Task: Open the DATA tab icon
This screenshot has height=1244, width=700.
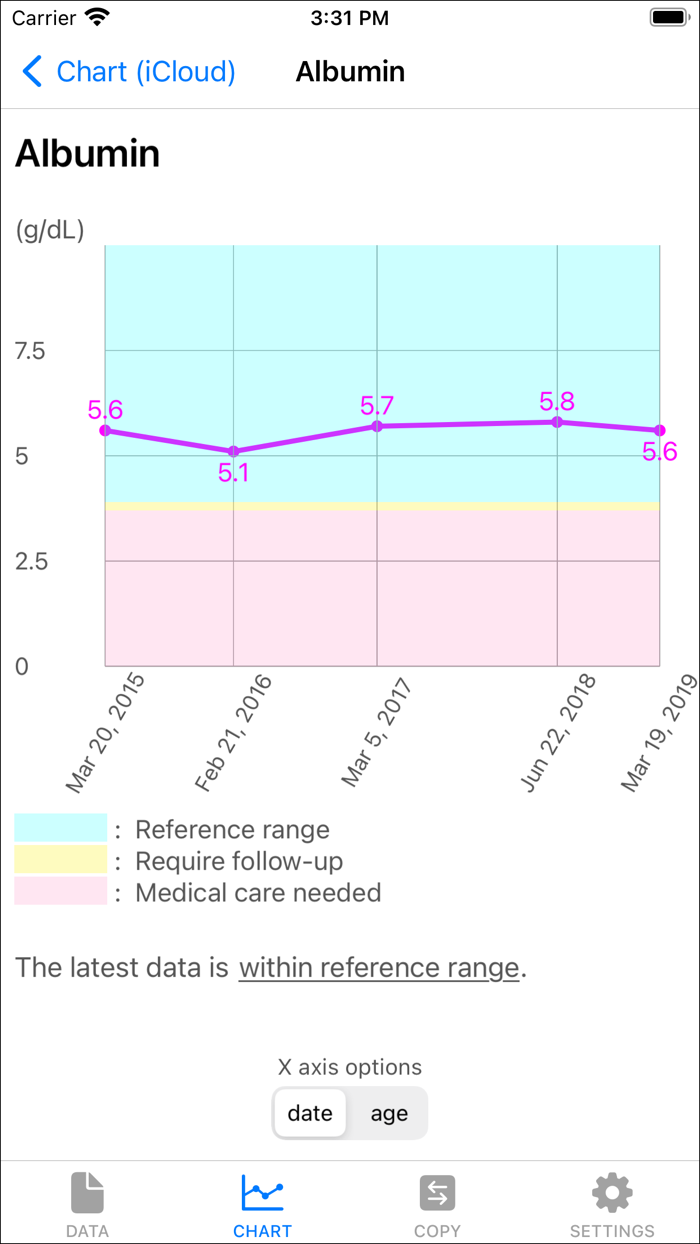Action: (x=87, y=1192)
